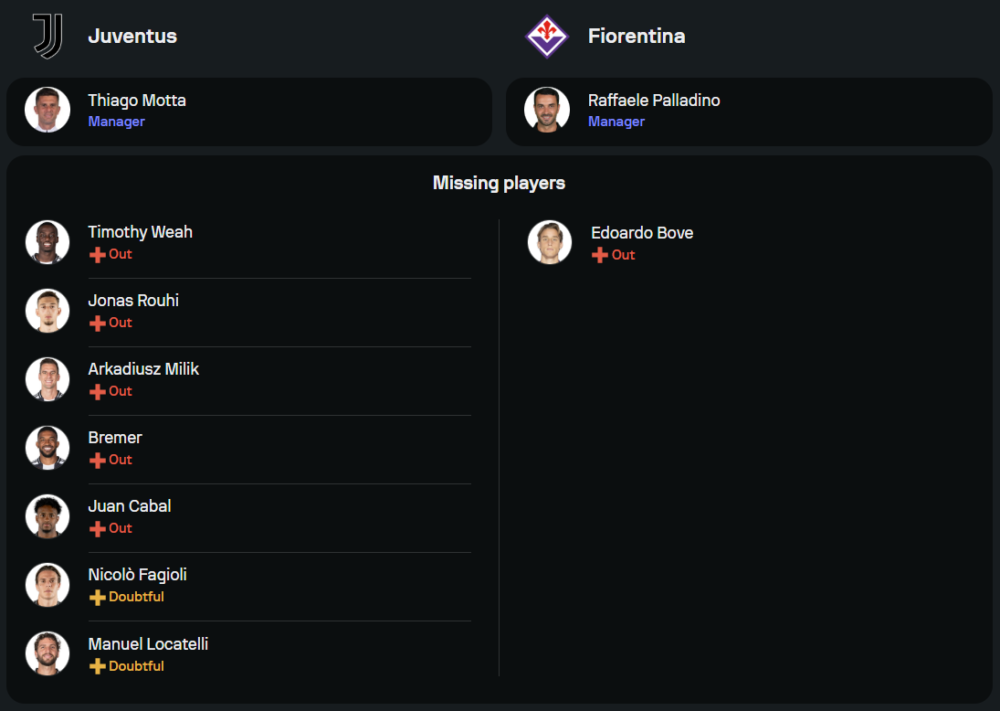This screenshot has width=1000, height=711.
Task: Select Jonas Rouhi's player avatar
Action: (x=47, y=311)
